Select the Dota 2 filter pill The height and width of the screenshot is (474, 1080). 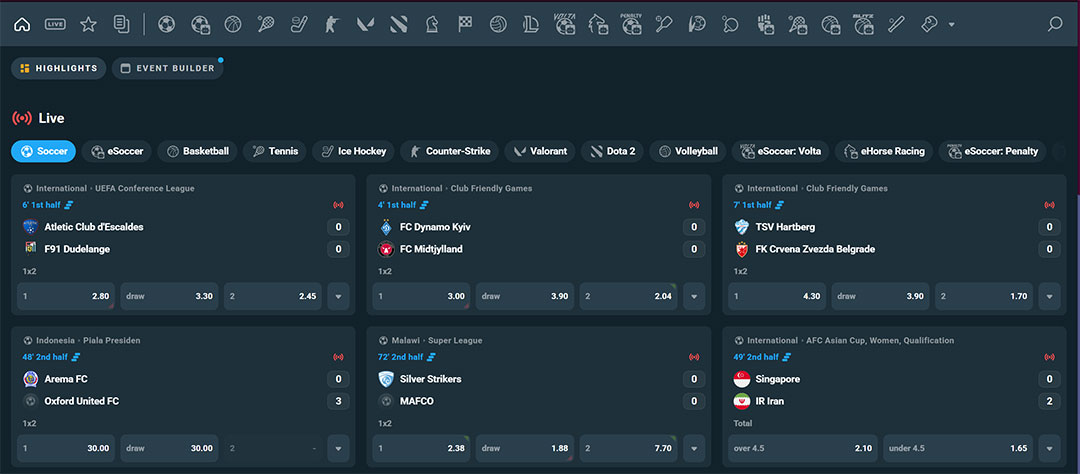pyautogui.click(x=612, y=151)
